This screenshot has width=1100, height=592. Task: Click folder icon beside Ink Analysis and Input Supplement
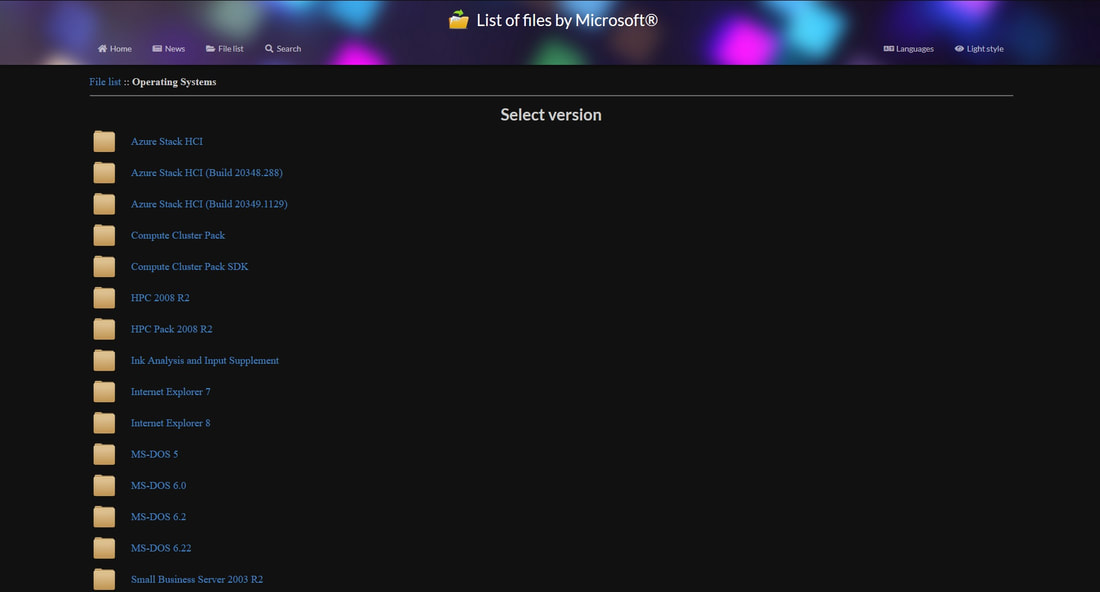[104, 361]
